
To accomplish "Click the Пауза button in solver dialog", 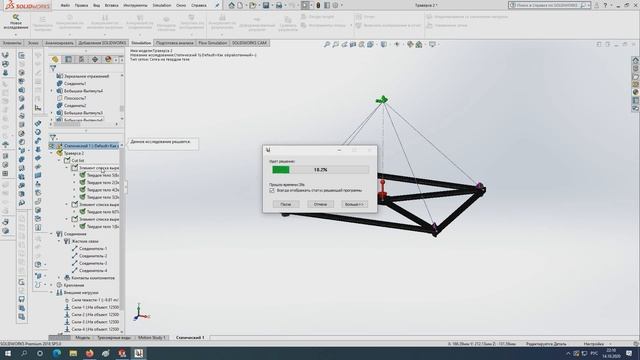I will click(x=286, y=204).
